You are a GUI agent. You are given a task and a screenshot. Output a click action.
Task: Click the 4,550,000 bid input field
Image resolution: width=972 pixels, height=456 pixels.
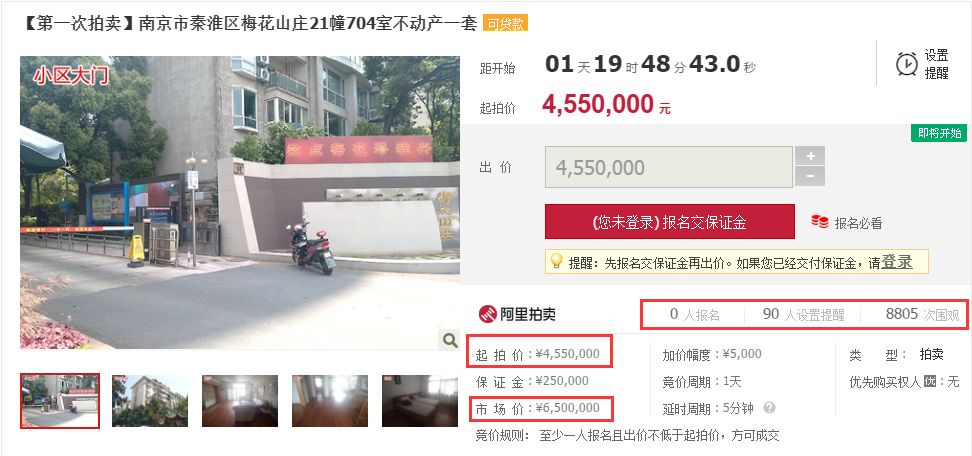coord(669,167)
